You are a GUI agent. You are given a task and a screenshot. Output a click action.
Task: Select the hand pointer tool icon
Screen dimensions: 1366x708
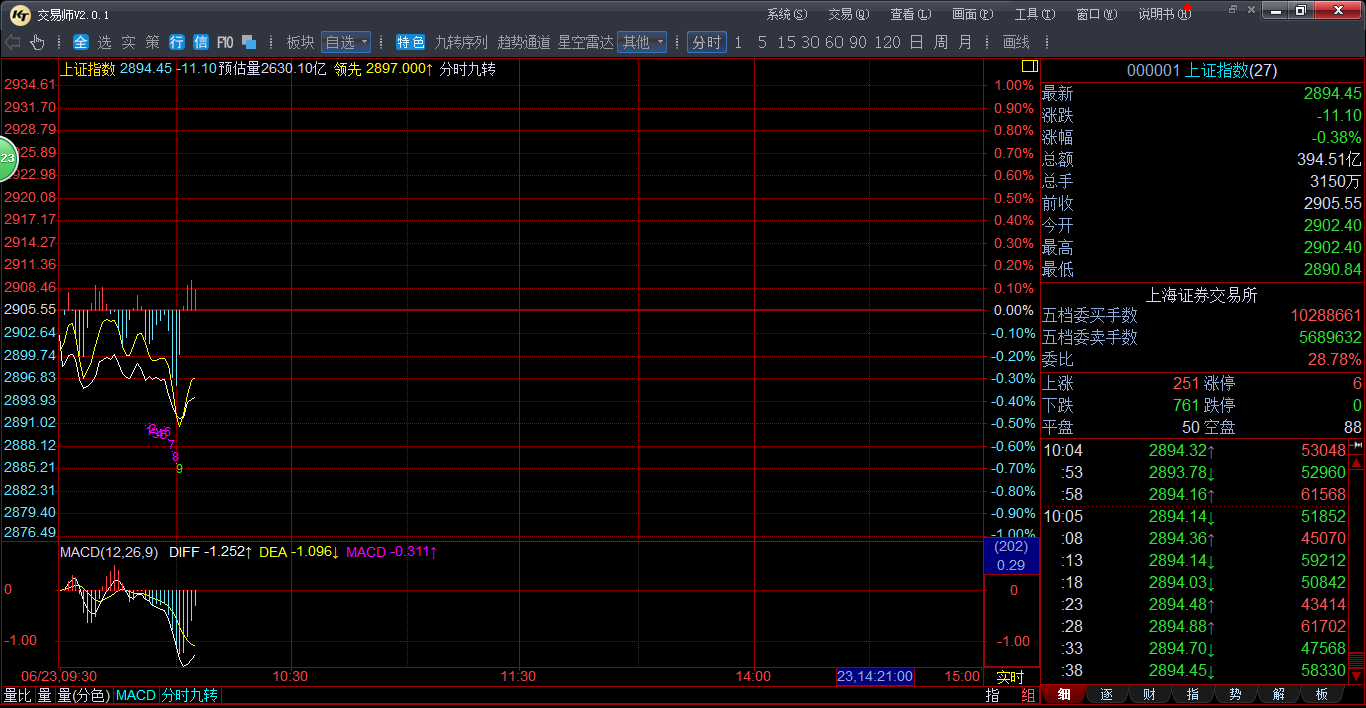[x=38, y=42]
